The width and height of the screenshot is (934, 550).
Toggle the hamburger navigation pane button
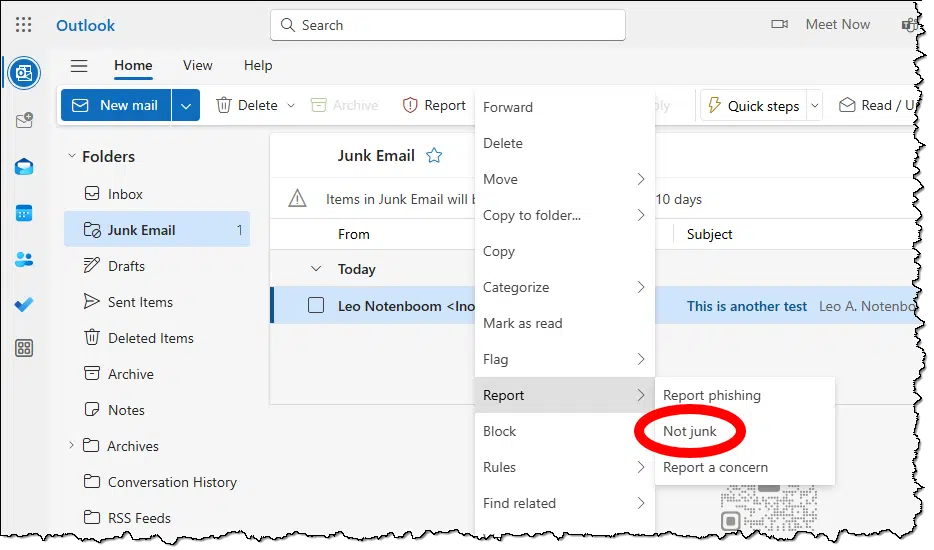click(79, 66)
